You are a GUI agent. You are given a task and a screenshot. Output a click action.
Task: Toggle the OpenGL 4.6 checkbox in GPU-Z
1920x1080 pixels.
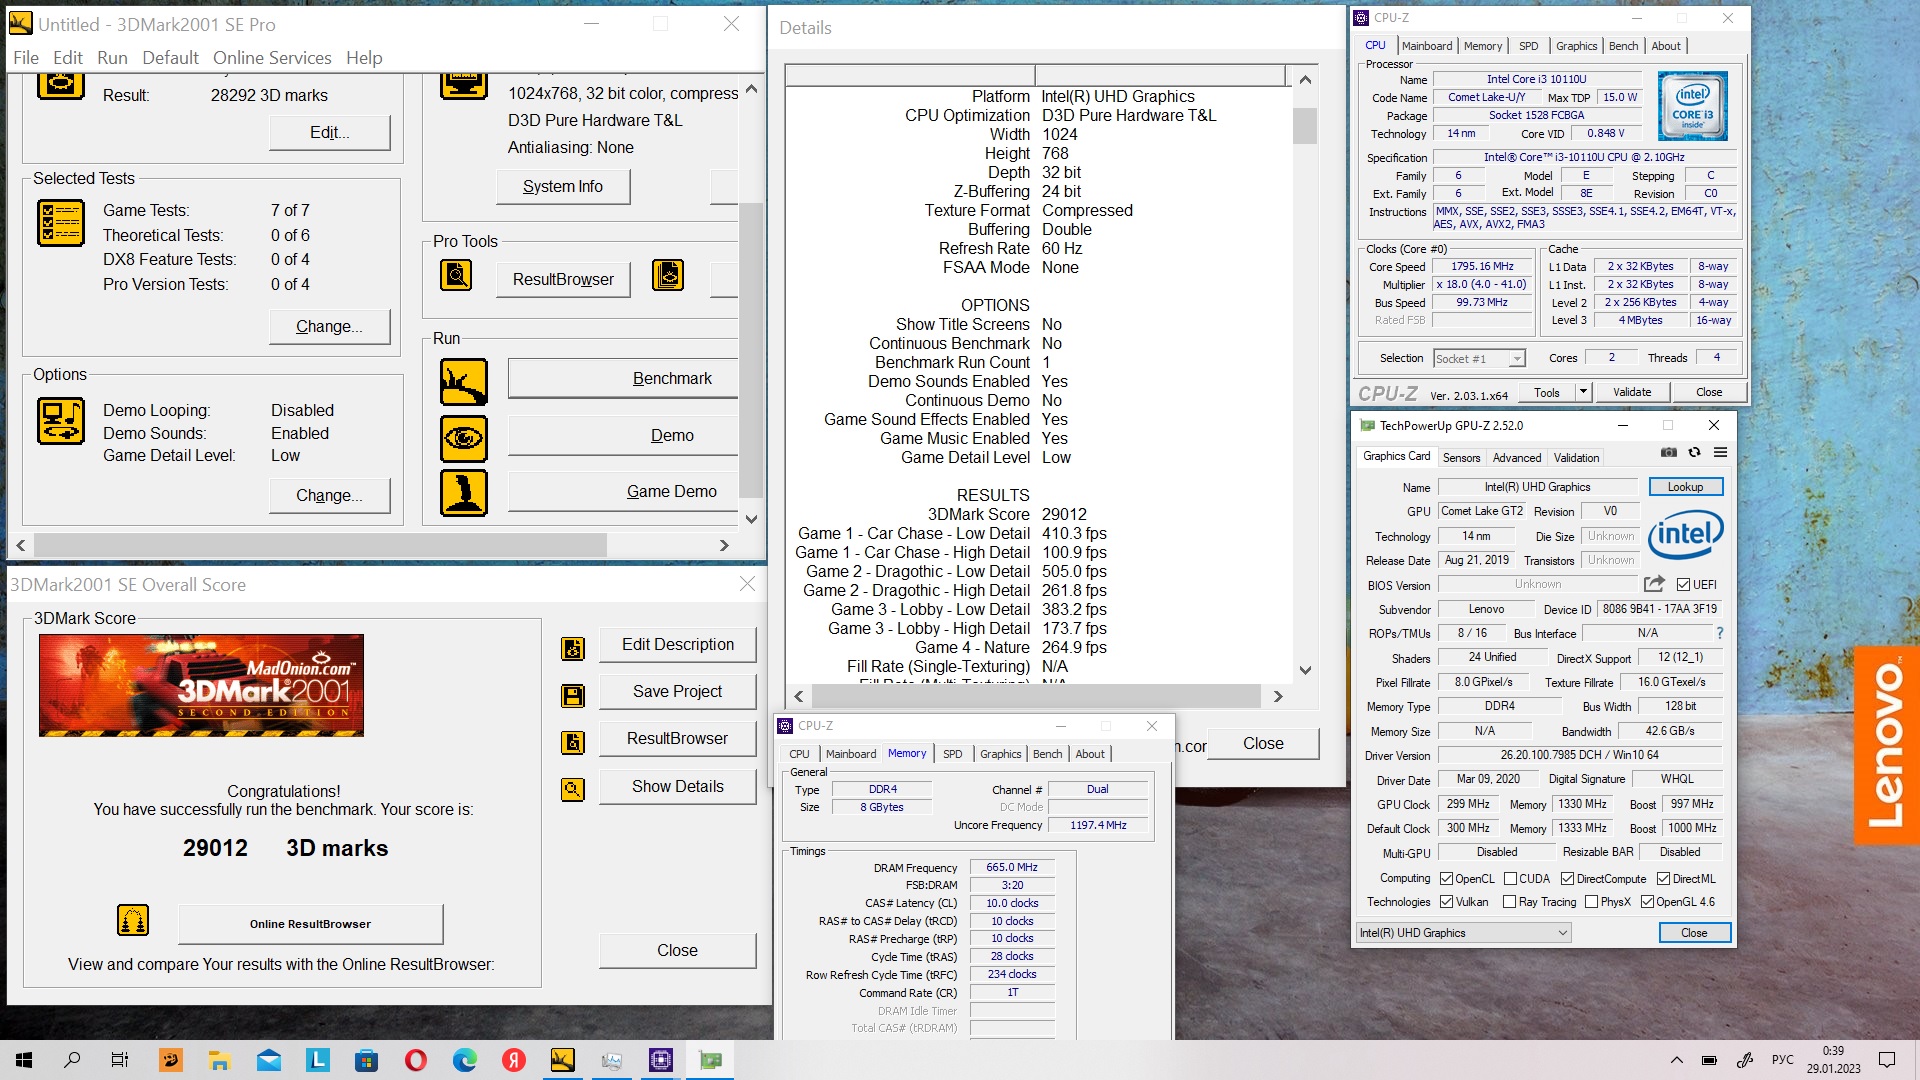[x=1647, y=902]
